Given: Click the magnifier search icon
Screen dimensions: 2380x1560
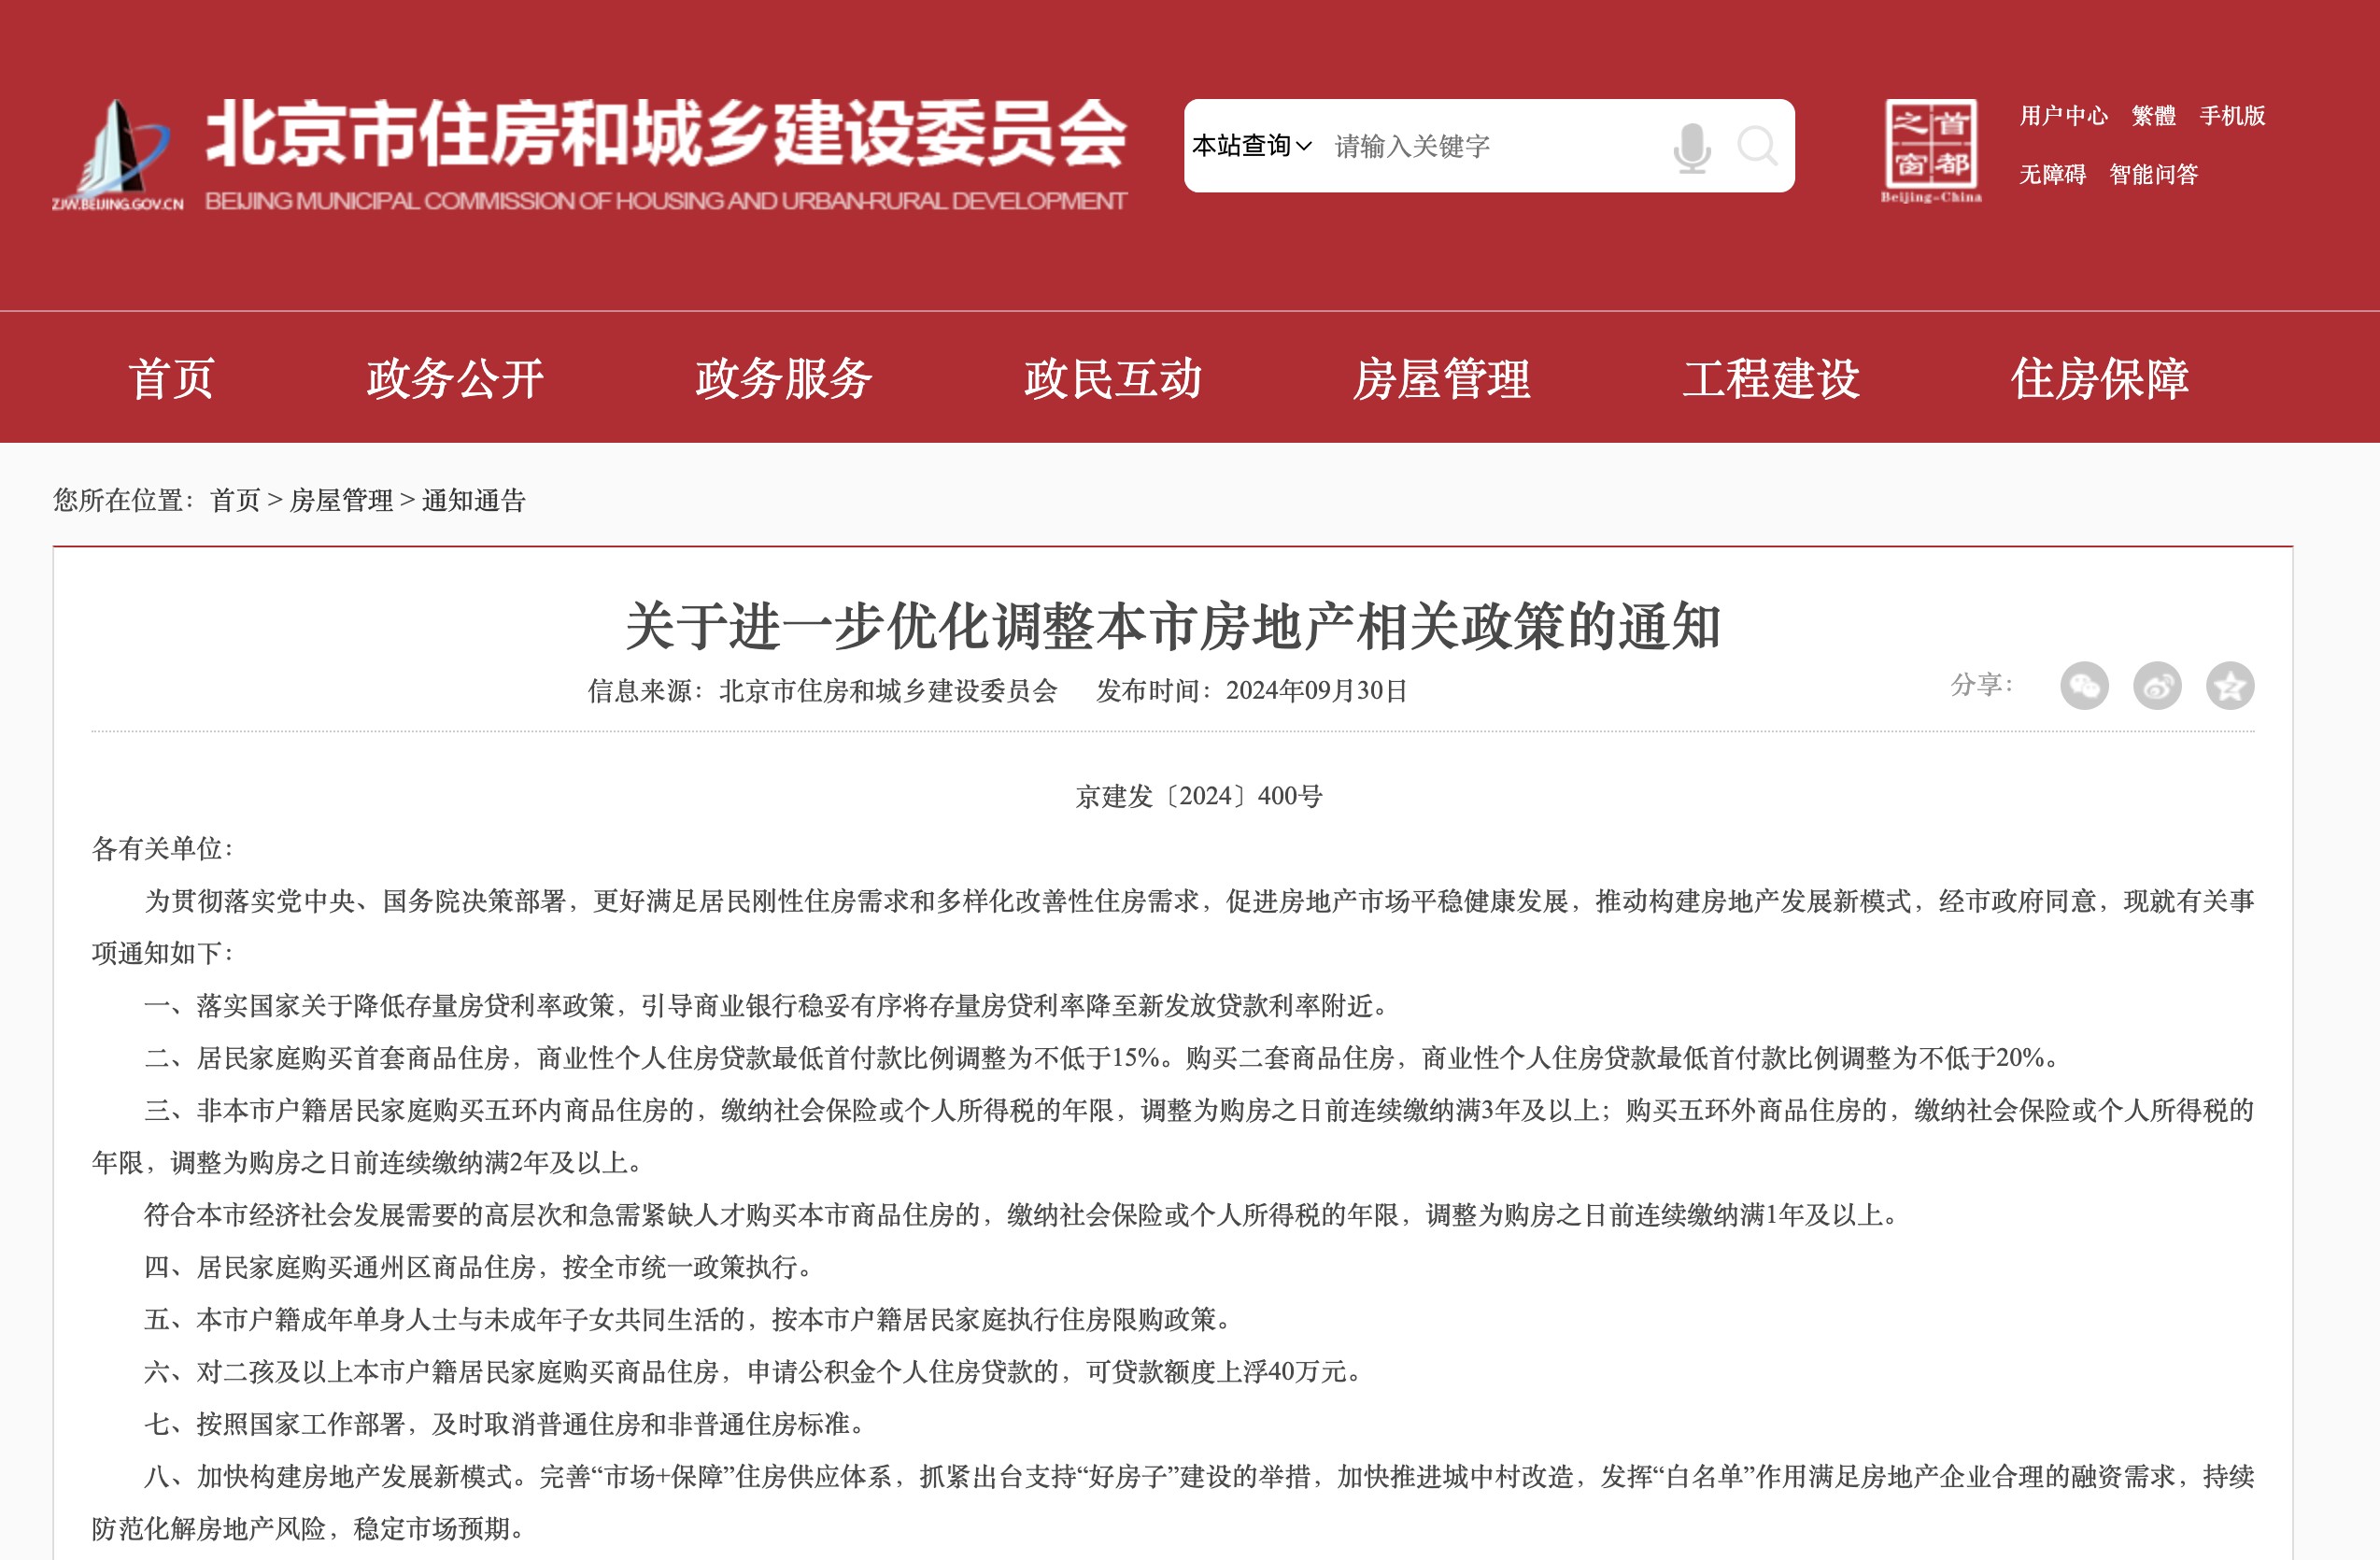Looking at the screenshot, I should click(1757, 146).
